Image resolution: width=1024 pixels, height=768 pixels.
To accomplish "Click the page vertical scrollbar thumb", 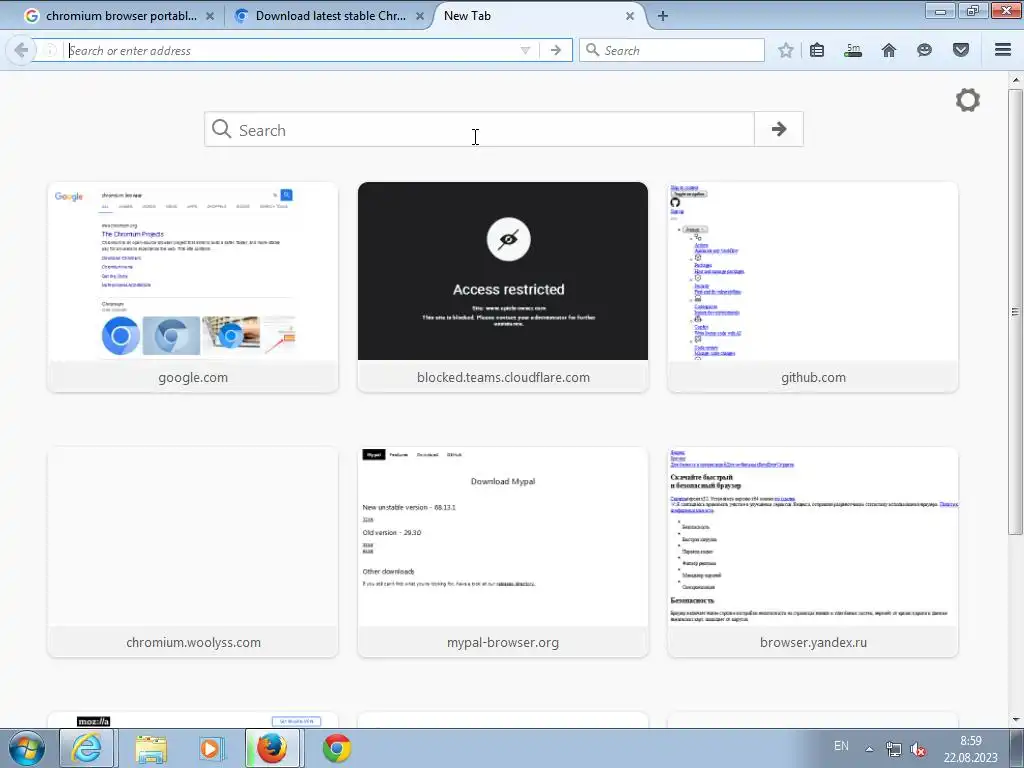I will (1015, 312).
